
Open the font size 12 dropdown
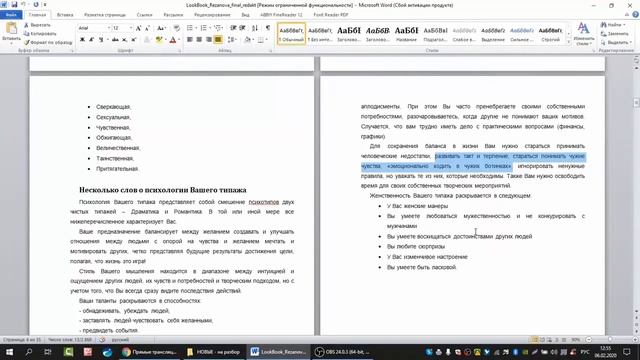[131, 28]
